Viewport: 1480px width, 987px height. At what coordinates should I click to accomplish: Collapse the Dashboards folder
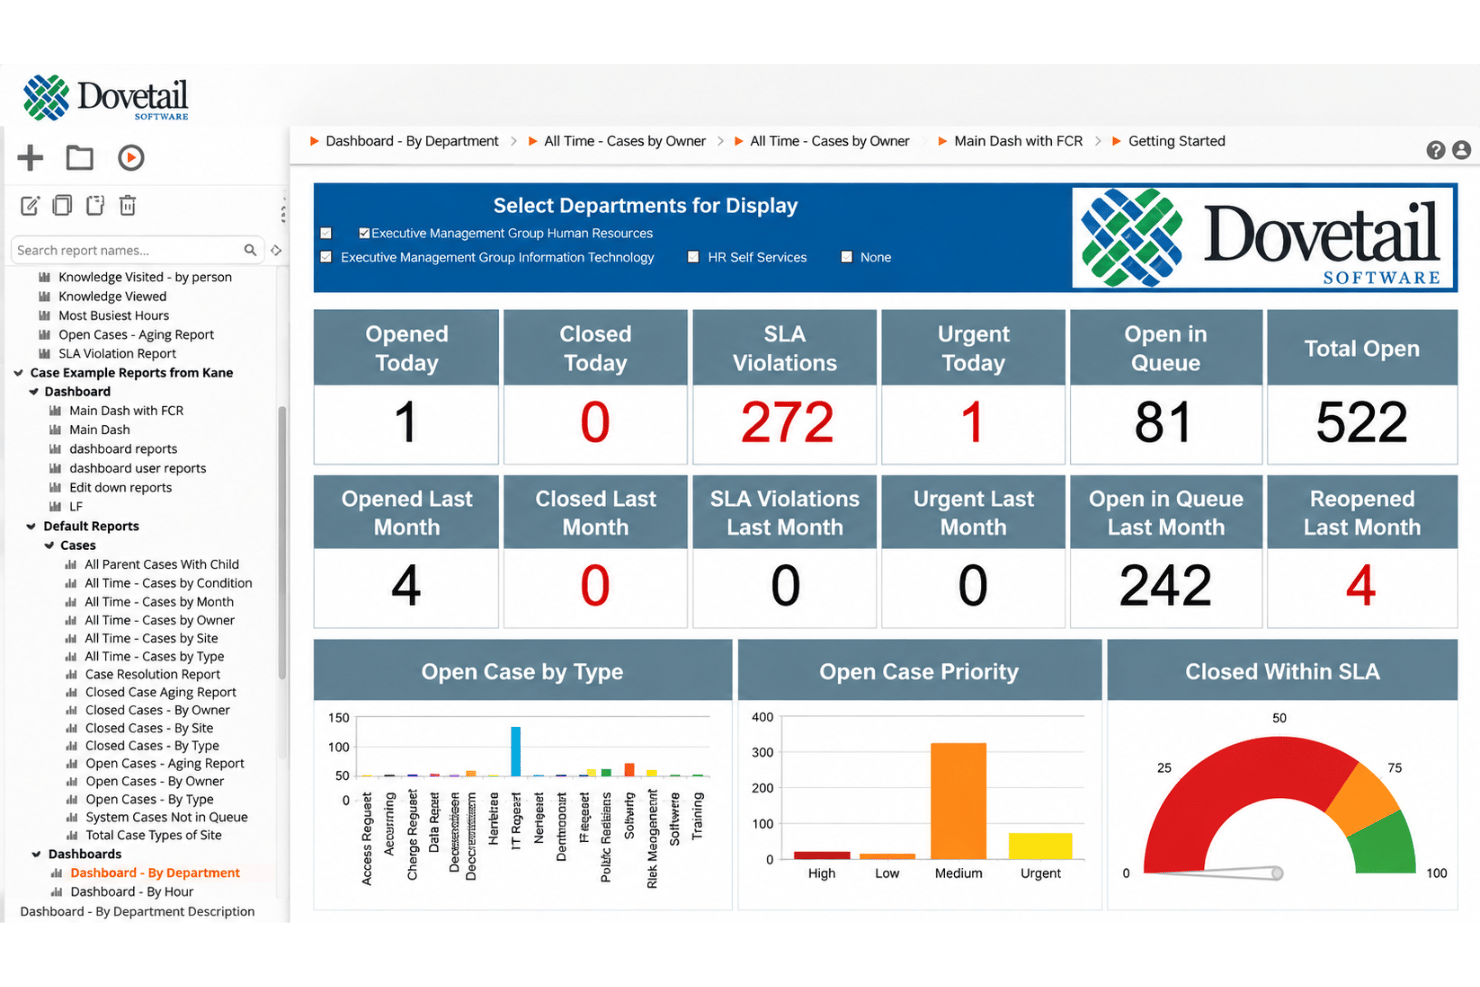tap(36, 854)
